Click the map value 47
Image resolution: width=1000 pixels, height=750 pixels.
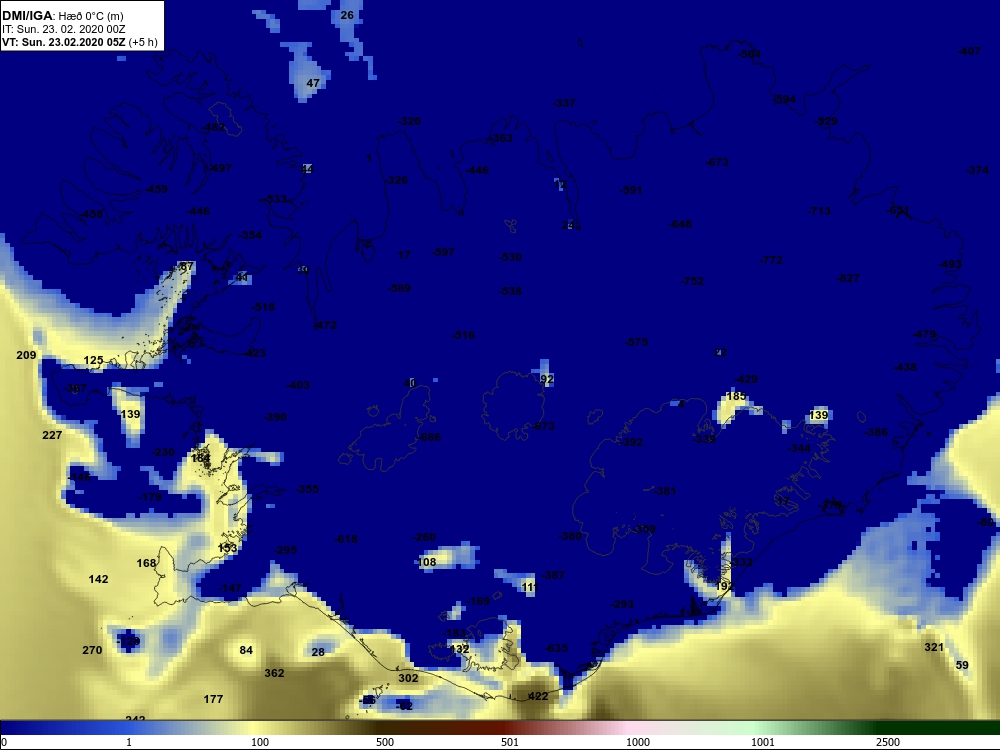[313, 83]
